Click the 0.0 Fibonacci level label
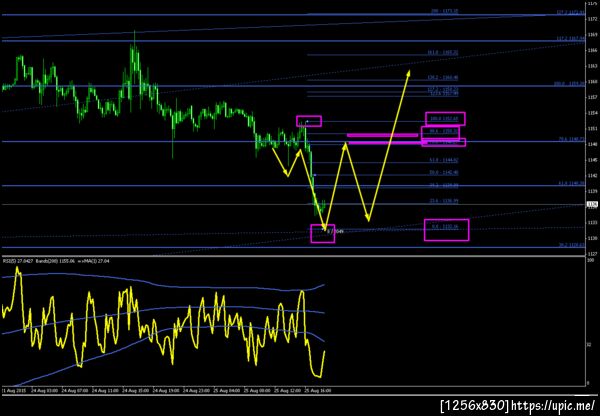This screenshot has width=600, height=416. [445, 227]
